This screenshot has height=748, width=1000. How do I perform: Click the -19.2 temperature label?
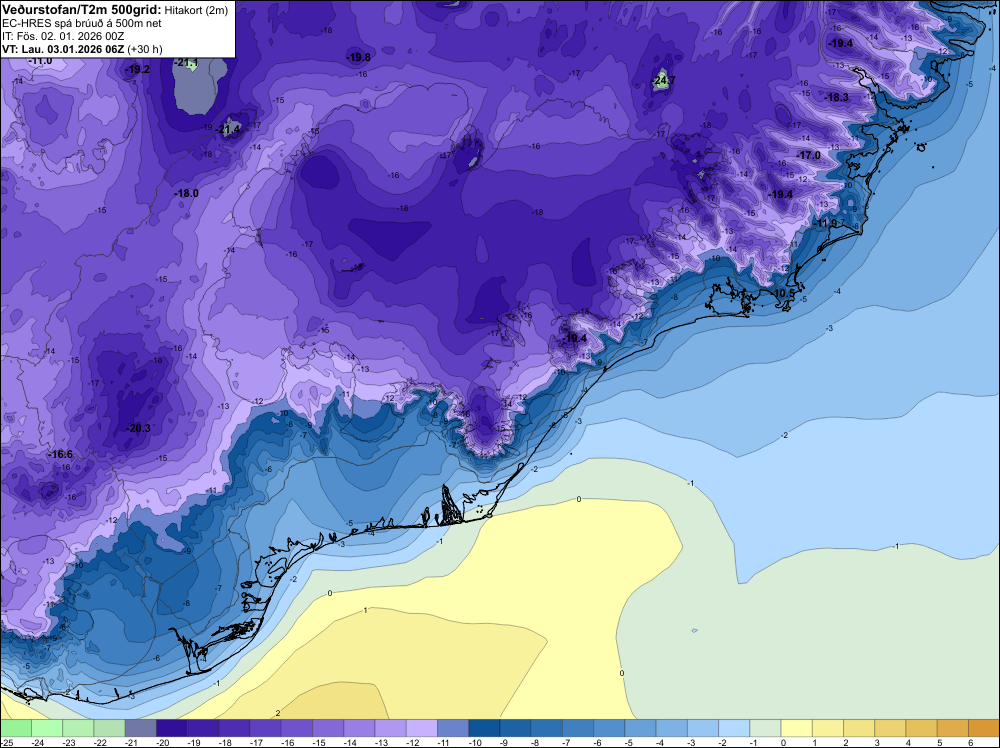(138, 70)
